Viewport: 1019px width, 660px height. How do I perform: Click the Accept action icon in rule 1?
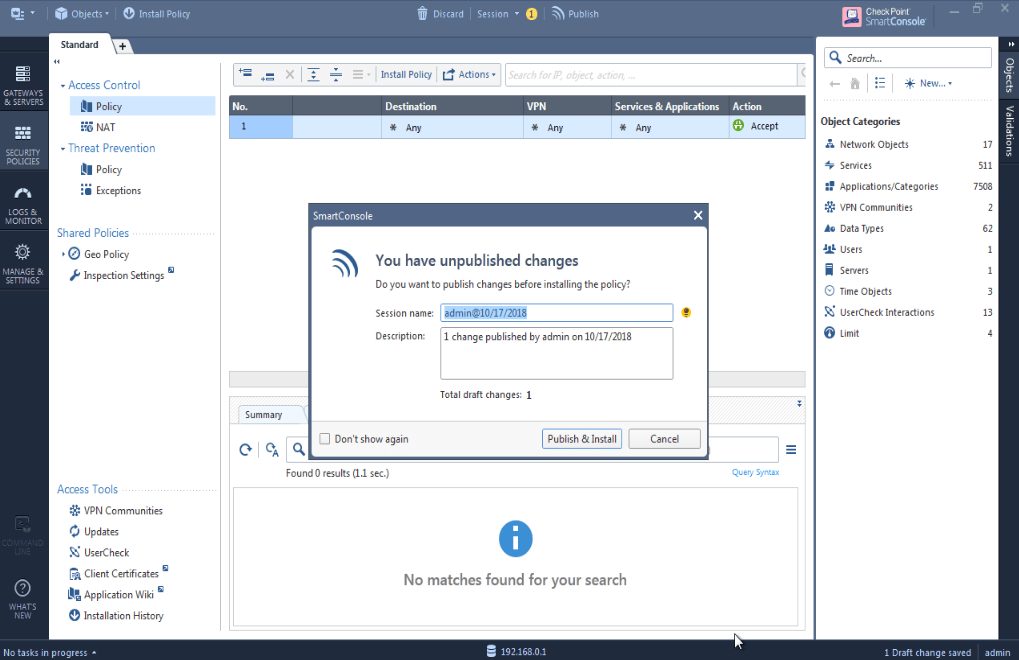pyautogui.click(x=738, y=125)
